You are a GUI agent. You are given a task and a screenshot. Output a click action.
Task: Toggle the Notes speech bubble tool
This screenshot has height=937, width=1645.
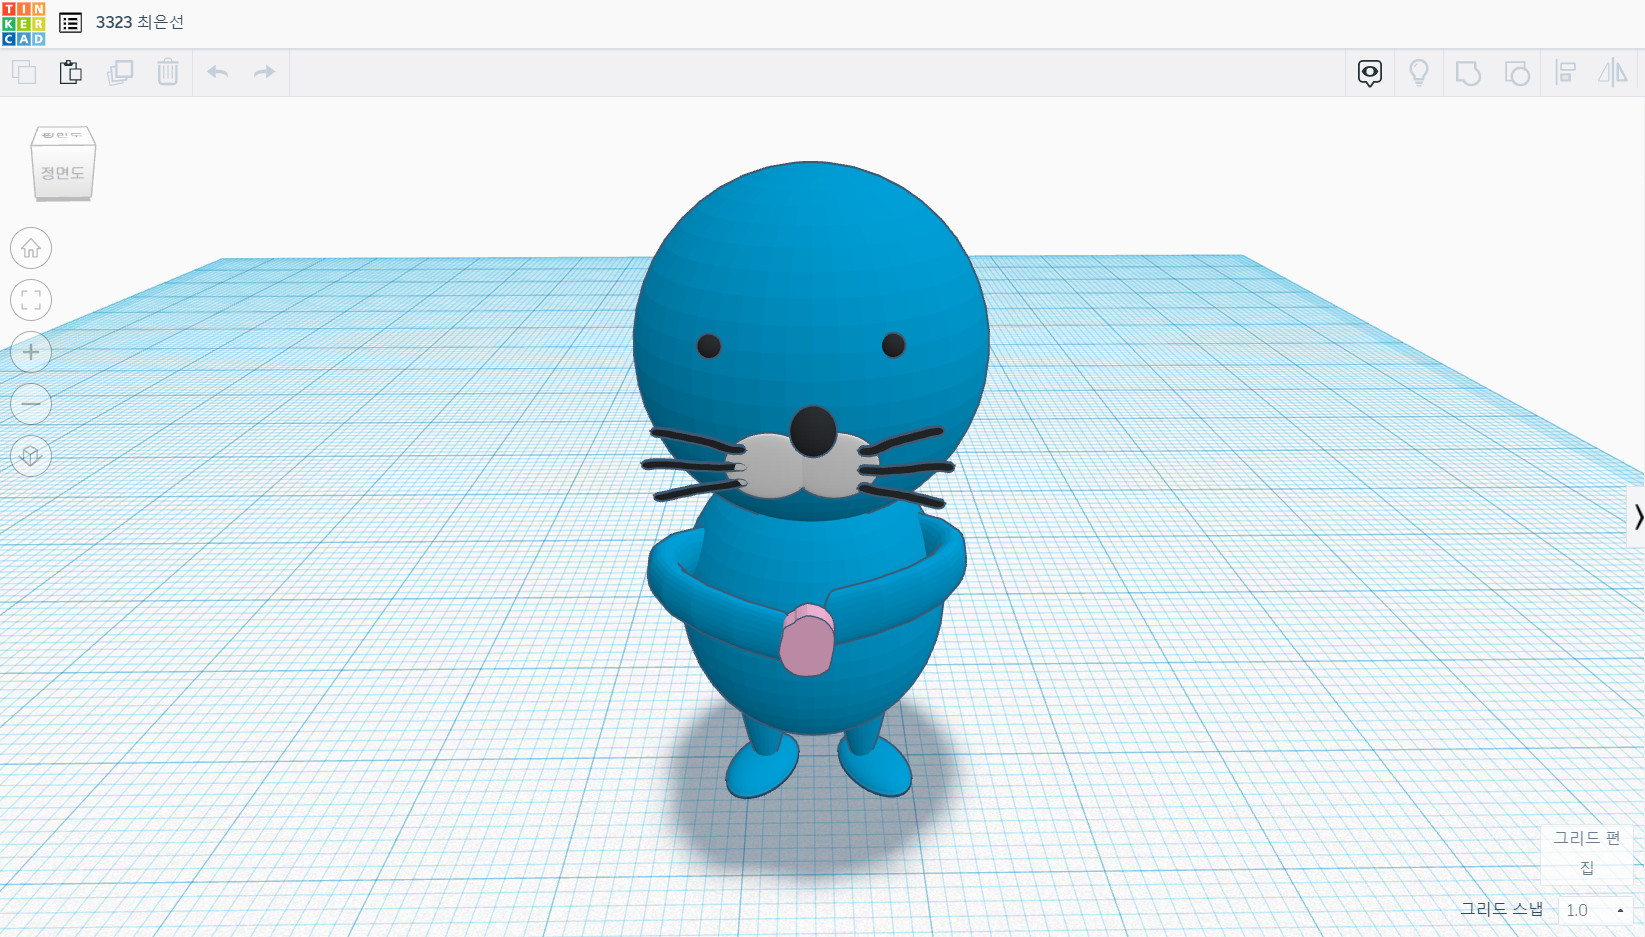coord(1370,73)
